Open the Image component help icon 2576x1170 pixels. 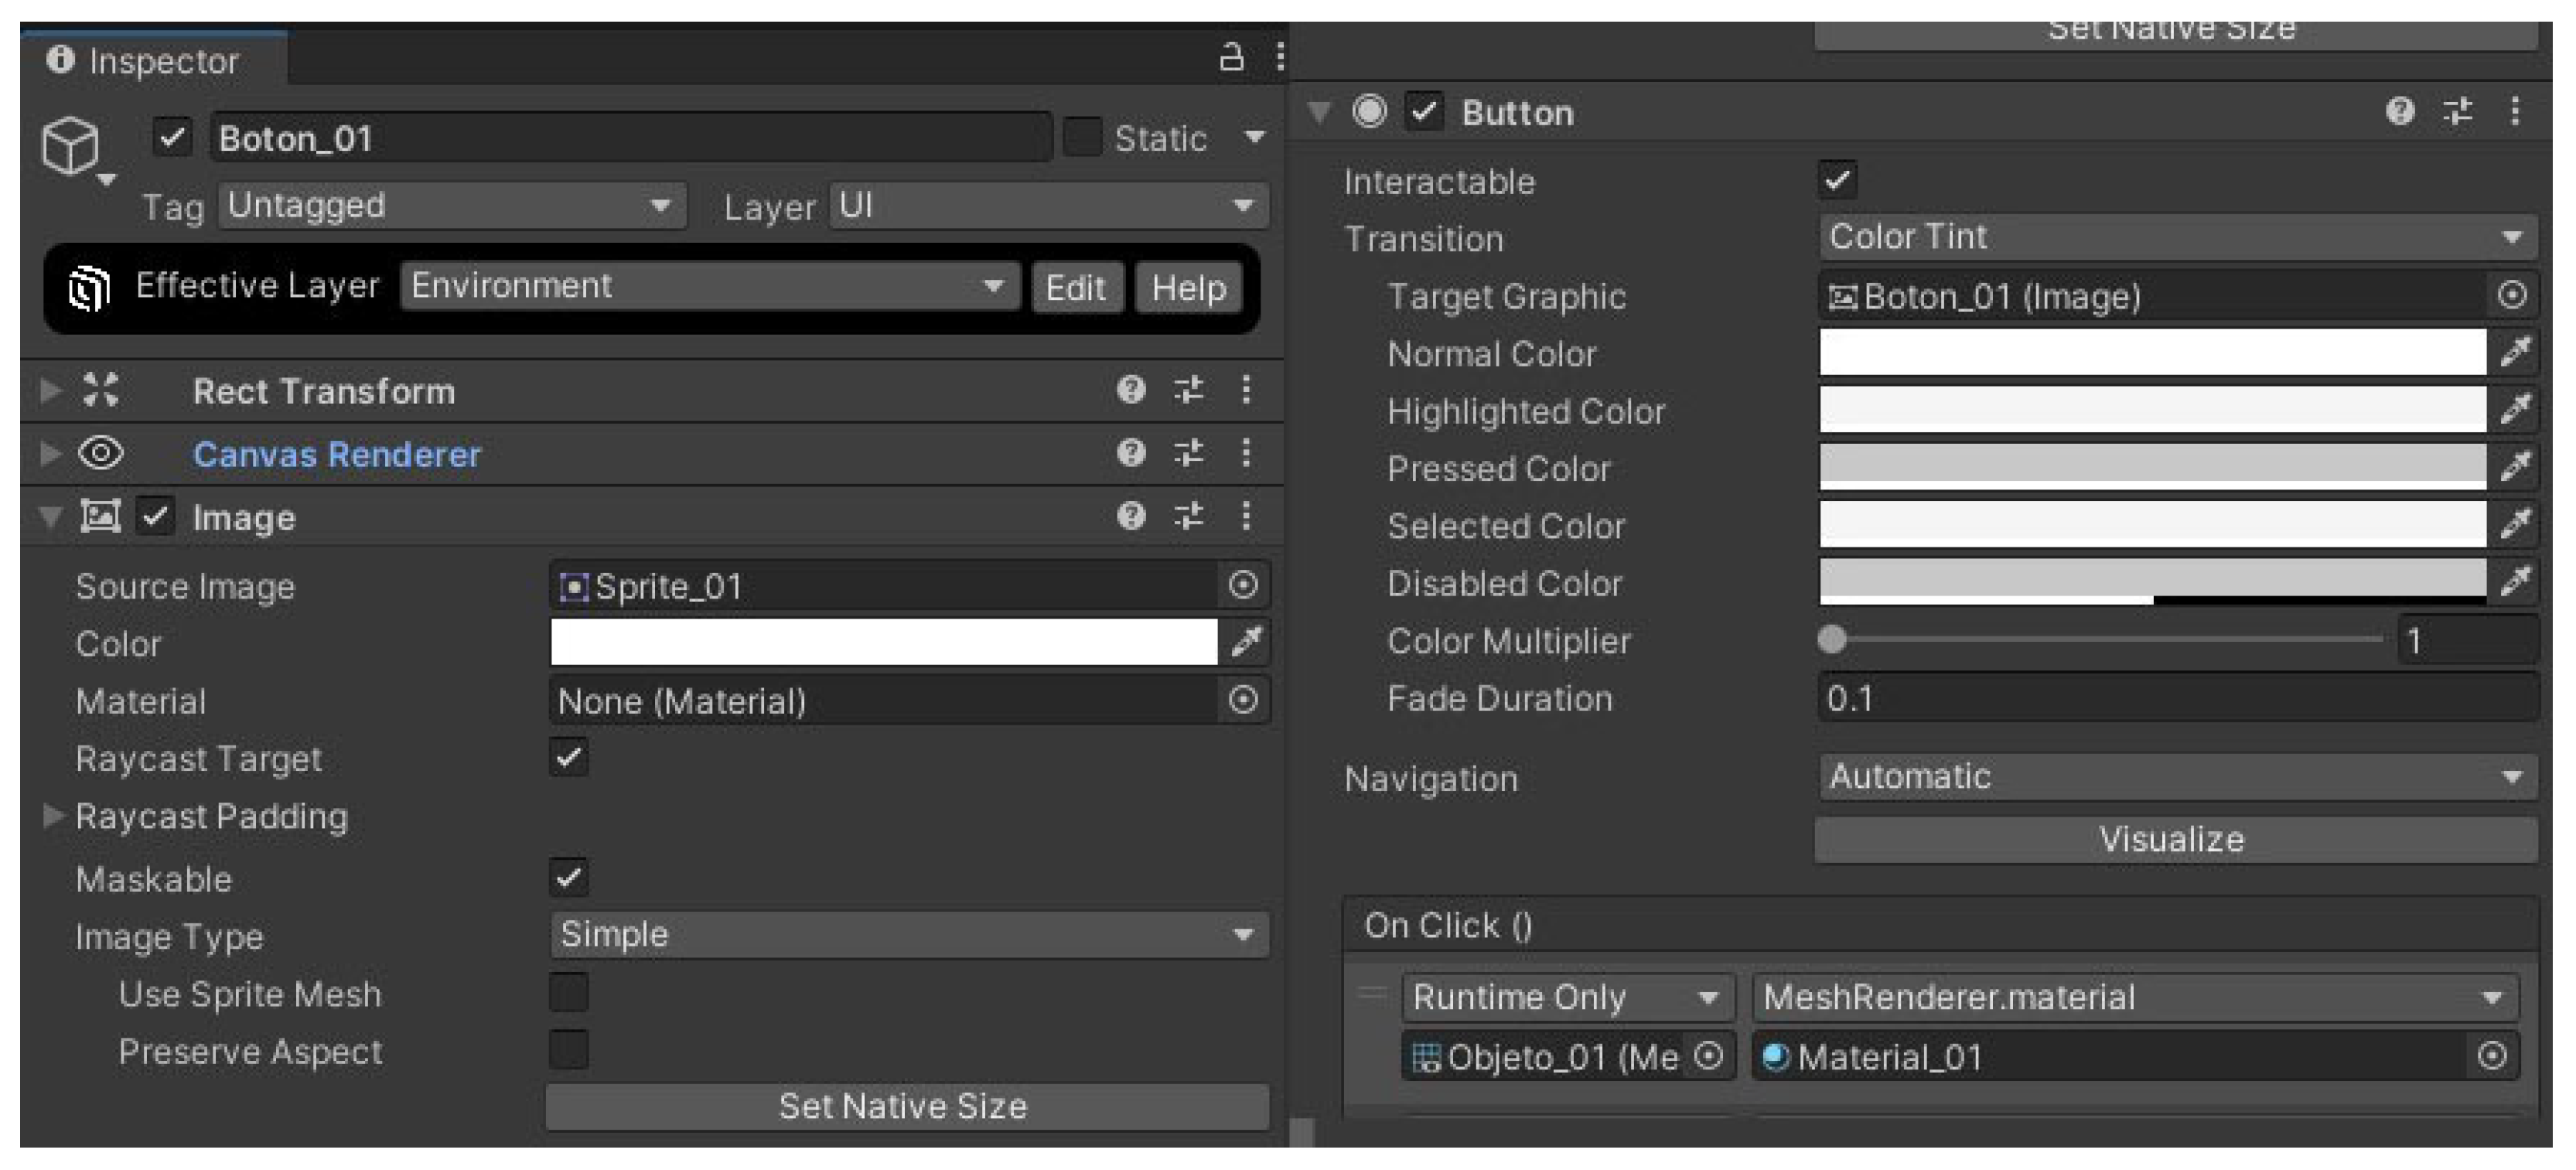coord(1130,516)
